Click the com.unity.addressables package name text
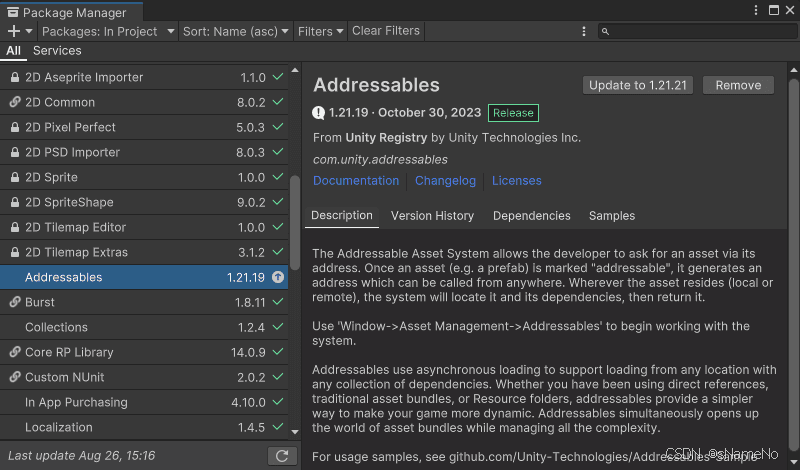The height and width of the screenshot is (470, 800). pyautogui.click(x=380, y=160)
